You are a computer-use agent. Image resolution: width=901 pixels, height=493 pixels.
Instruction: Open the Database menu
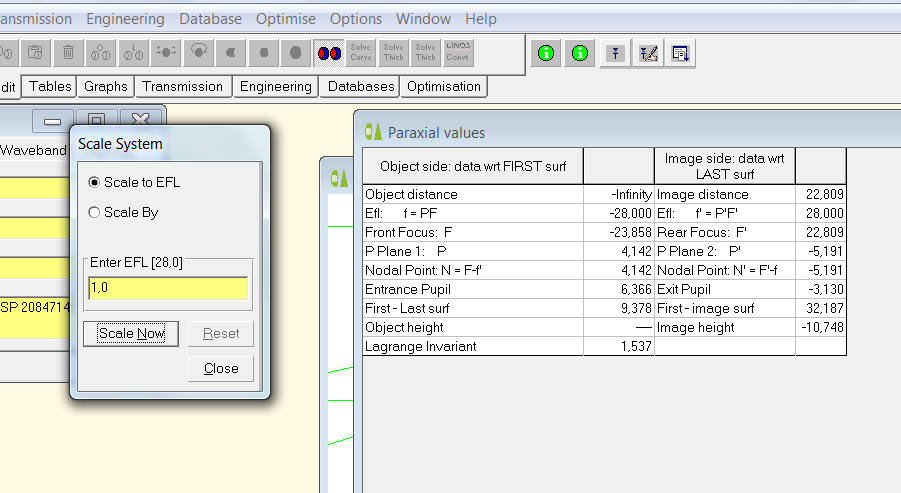(x=210, y=19)
